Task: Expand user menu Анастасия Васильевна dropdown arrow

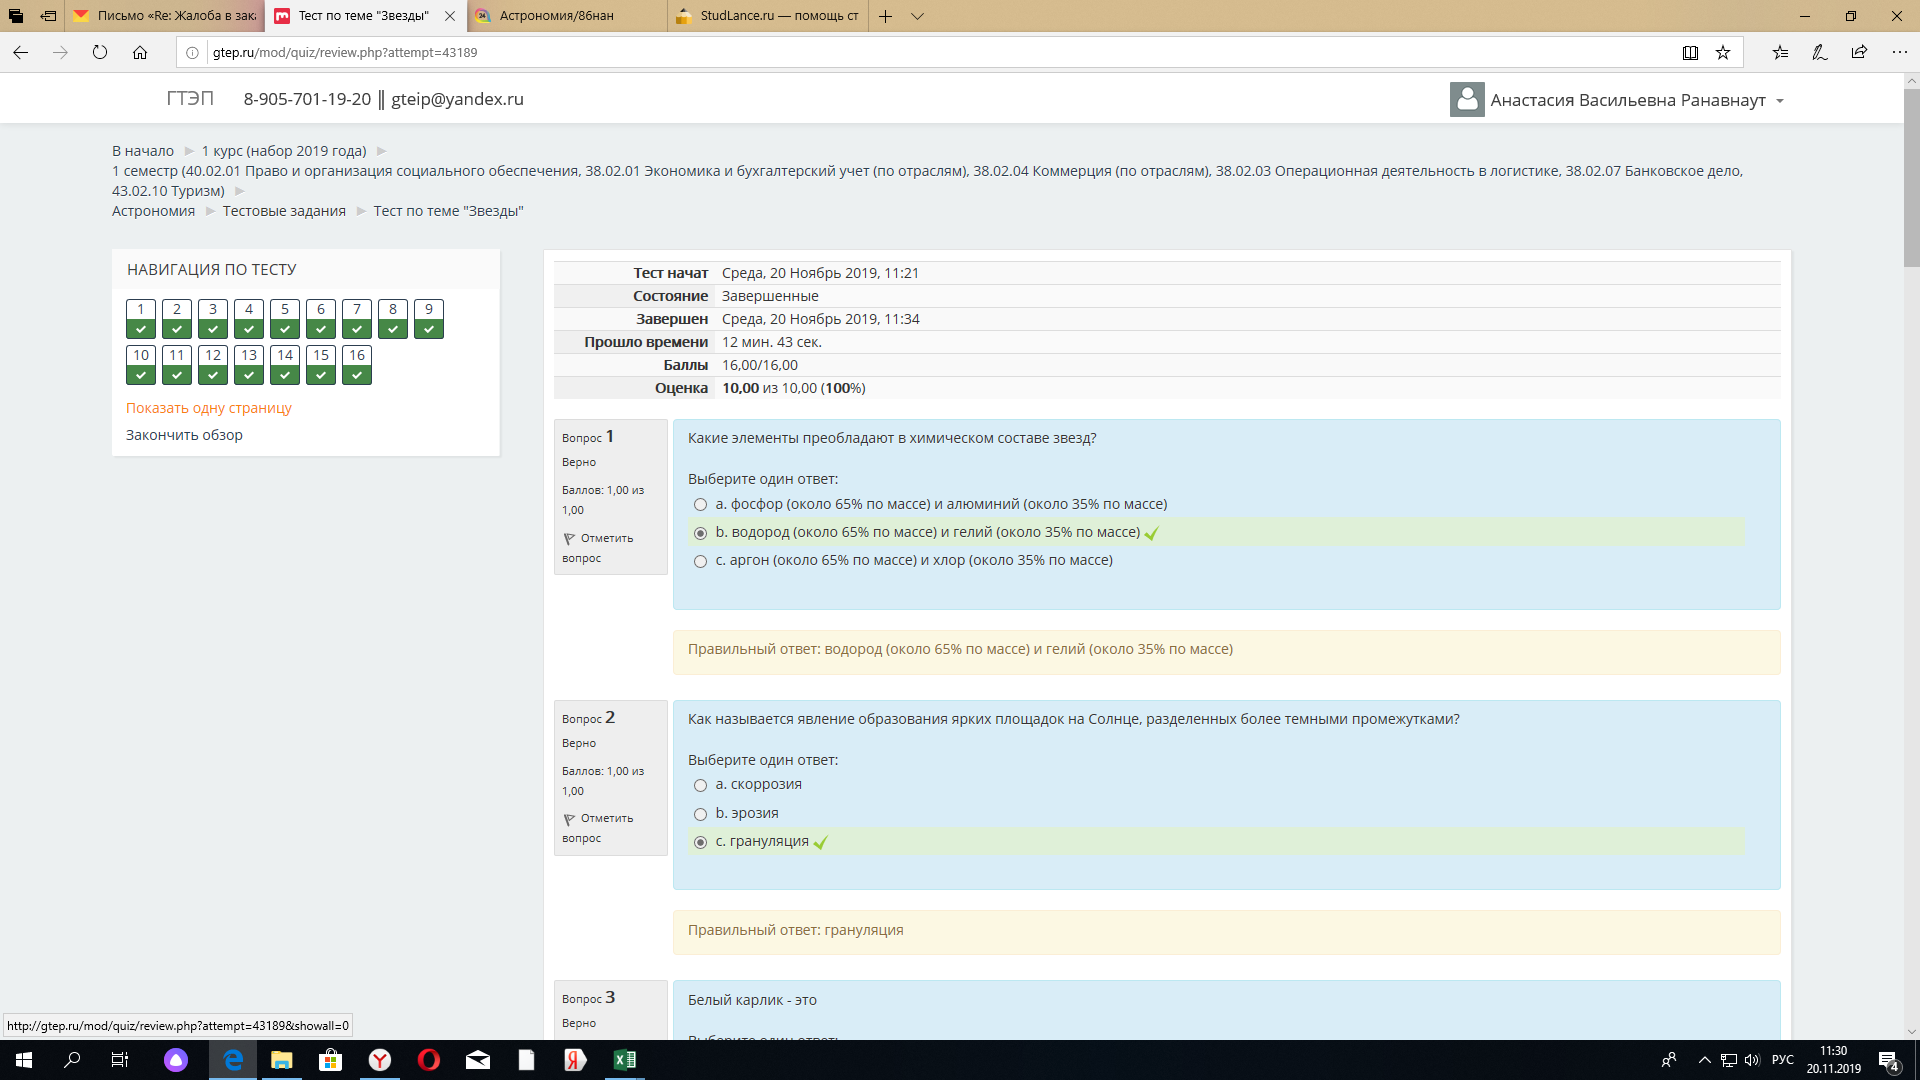Action: [1780, 101]
